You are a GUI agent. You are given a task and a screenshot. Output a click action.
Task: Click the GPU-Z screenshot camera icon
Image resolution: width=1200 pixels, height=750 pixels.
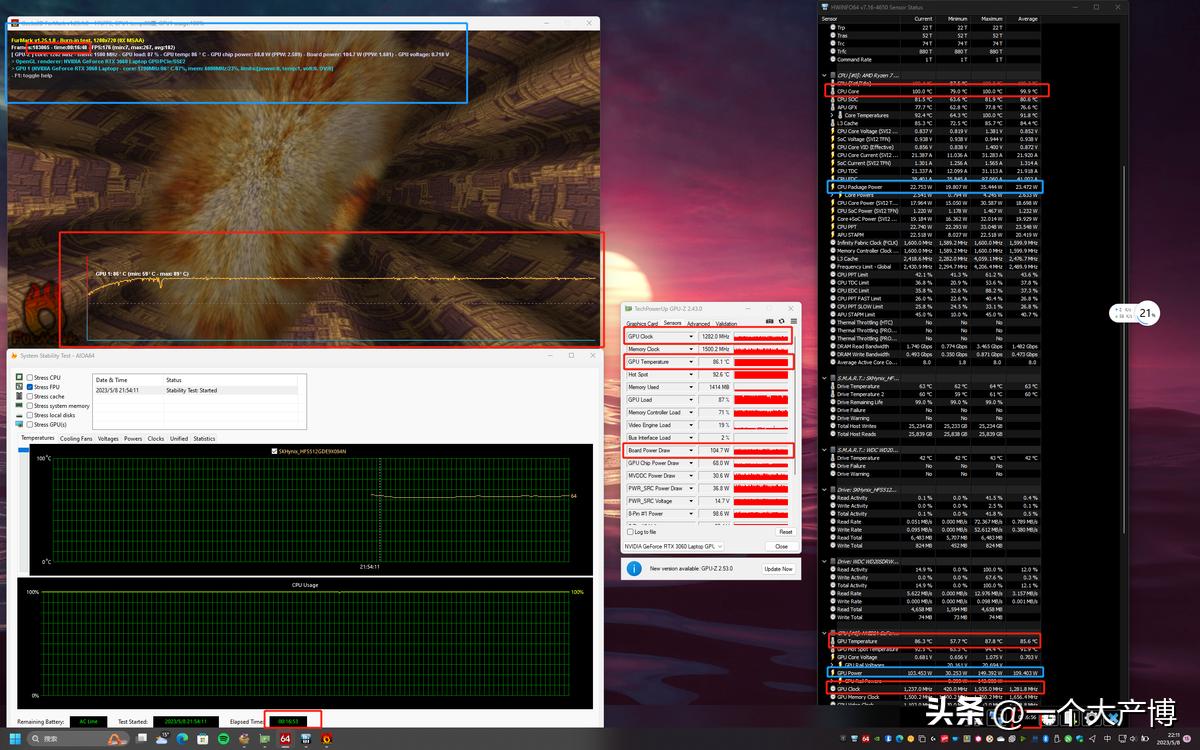click(x=769, y=322)
